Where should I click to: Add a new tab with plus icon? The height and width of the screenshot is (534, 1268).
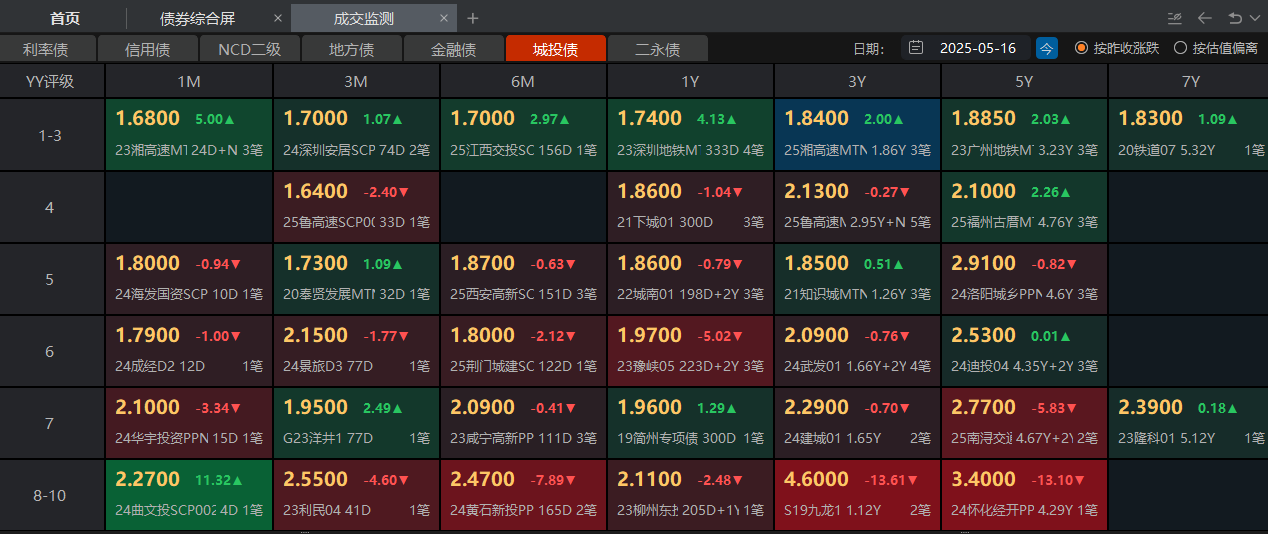(x=473, y=18)
